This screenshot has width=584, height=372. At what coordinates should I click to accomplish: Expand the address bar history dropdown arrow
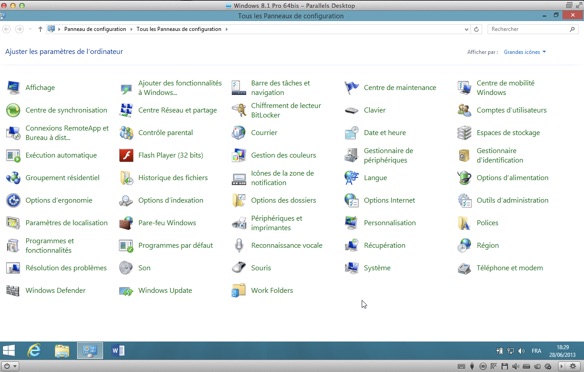point(466,29)
